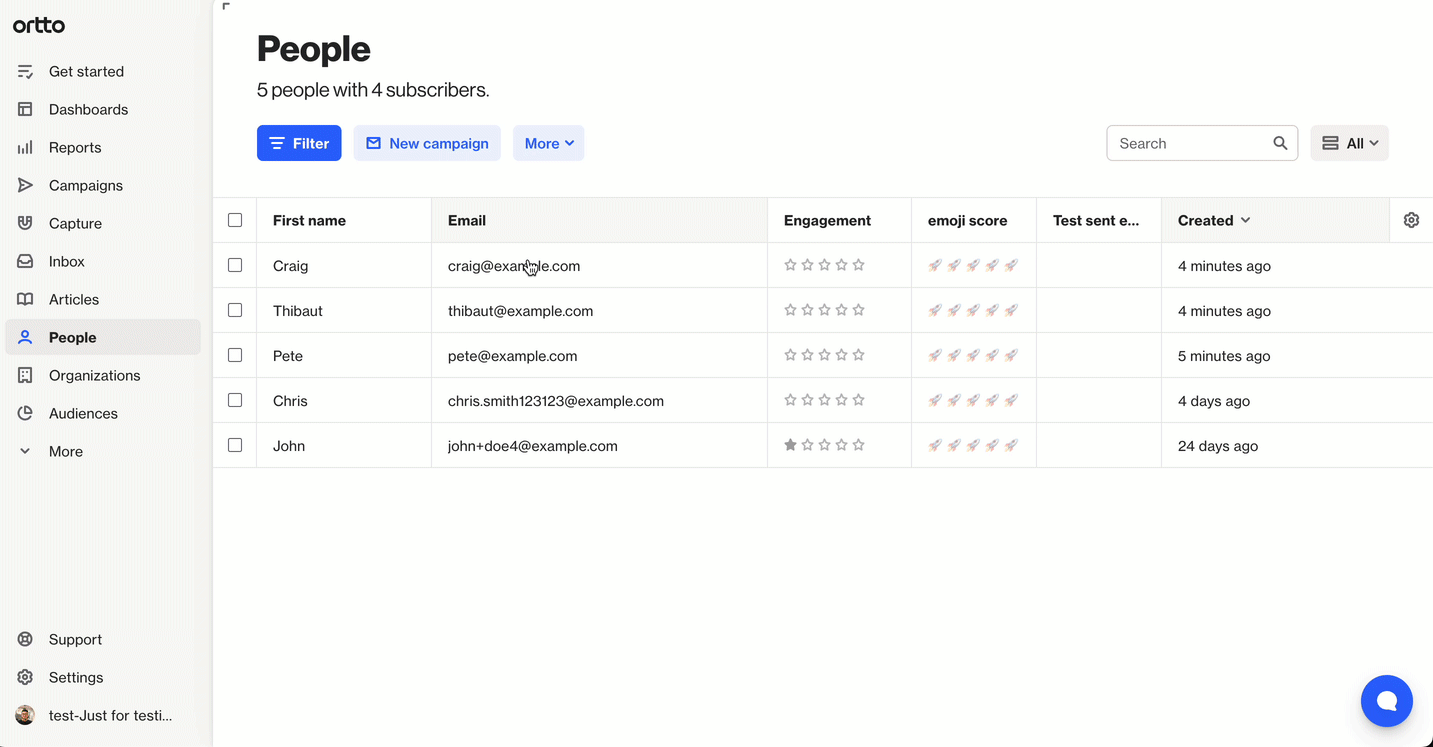Click the New campaign button
Screen dimensions: 1433x747
[427, 143]
